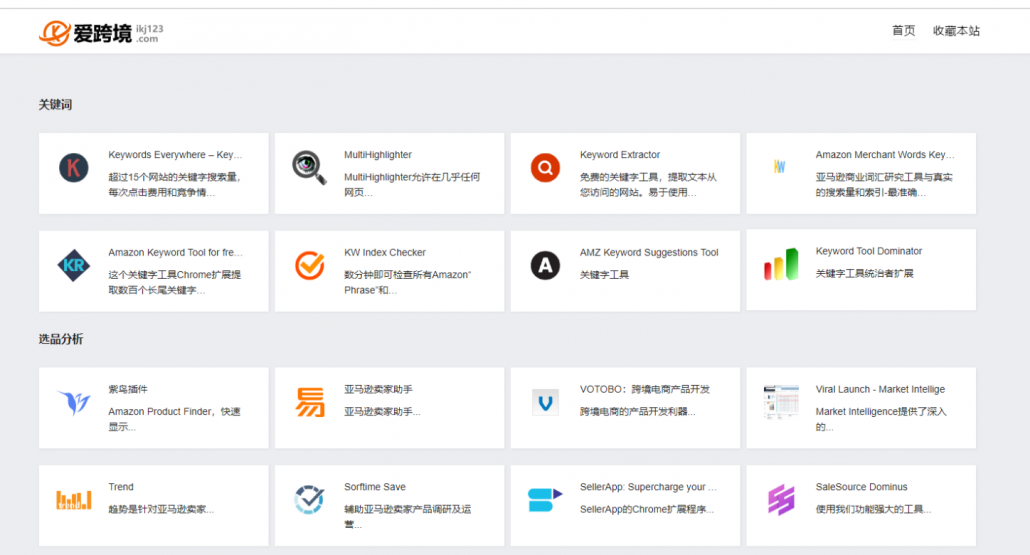Click the 紫鸟插件 bird icon
Image resolution: width=1030 pixels, height=555 pixels.
point(74,403)
